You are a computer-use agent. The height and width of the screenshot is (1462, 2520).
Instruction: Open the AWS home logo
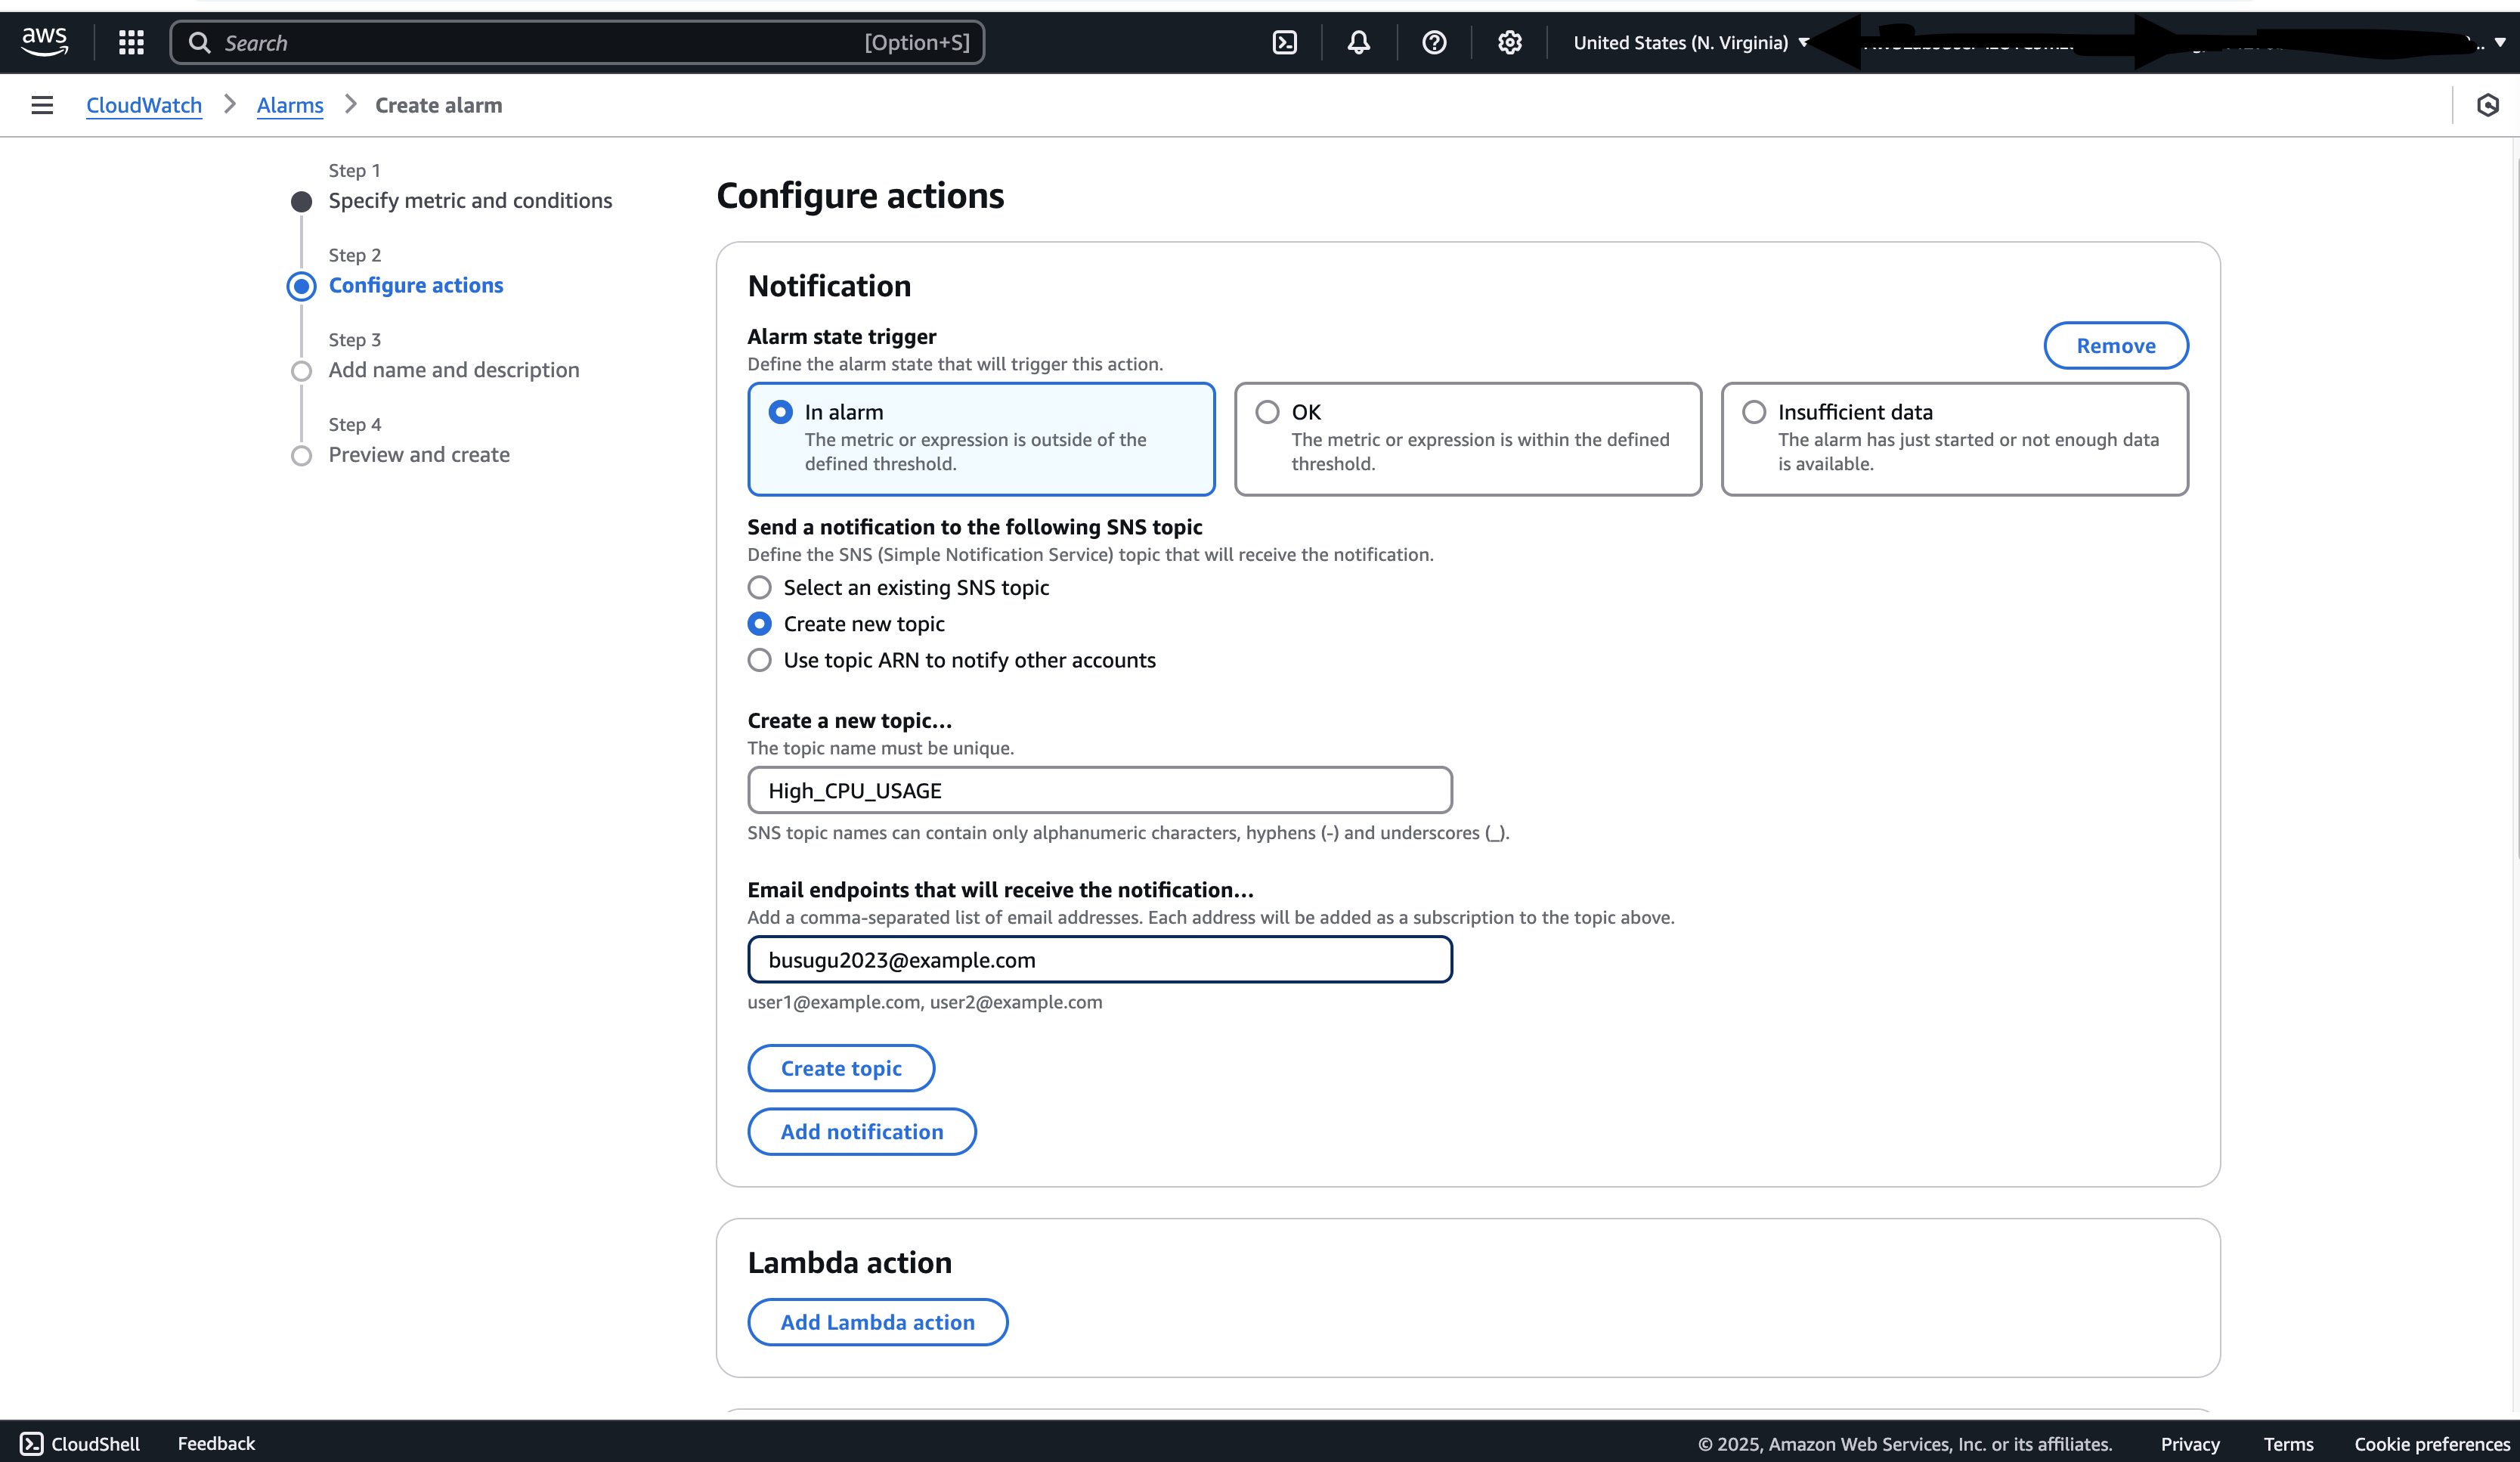tap(45, 42)
